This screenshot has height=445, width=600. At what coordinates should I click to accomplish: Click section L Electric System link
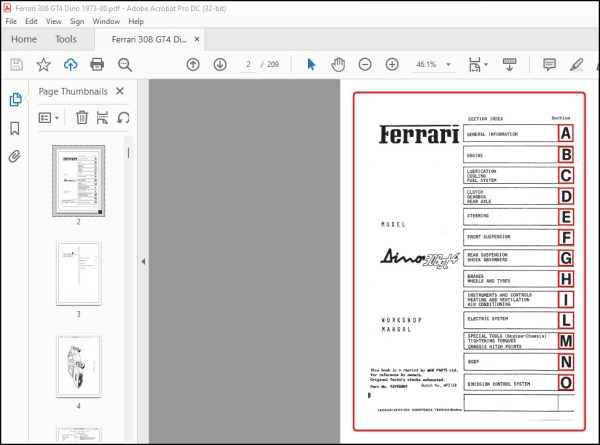(x=518, y=320)
